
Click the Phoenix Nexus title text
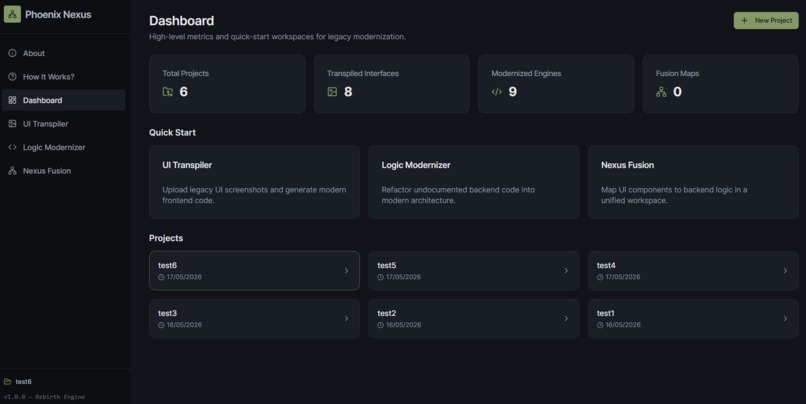tap(58, 14)
